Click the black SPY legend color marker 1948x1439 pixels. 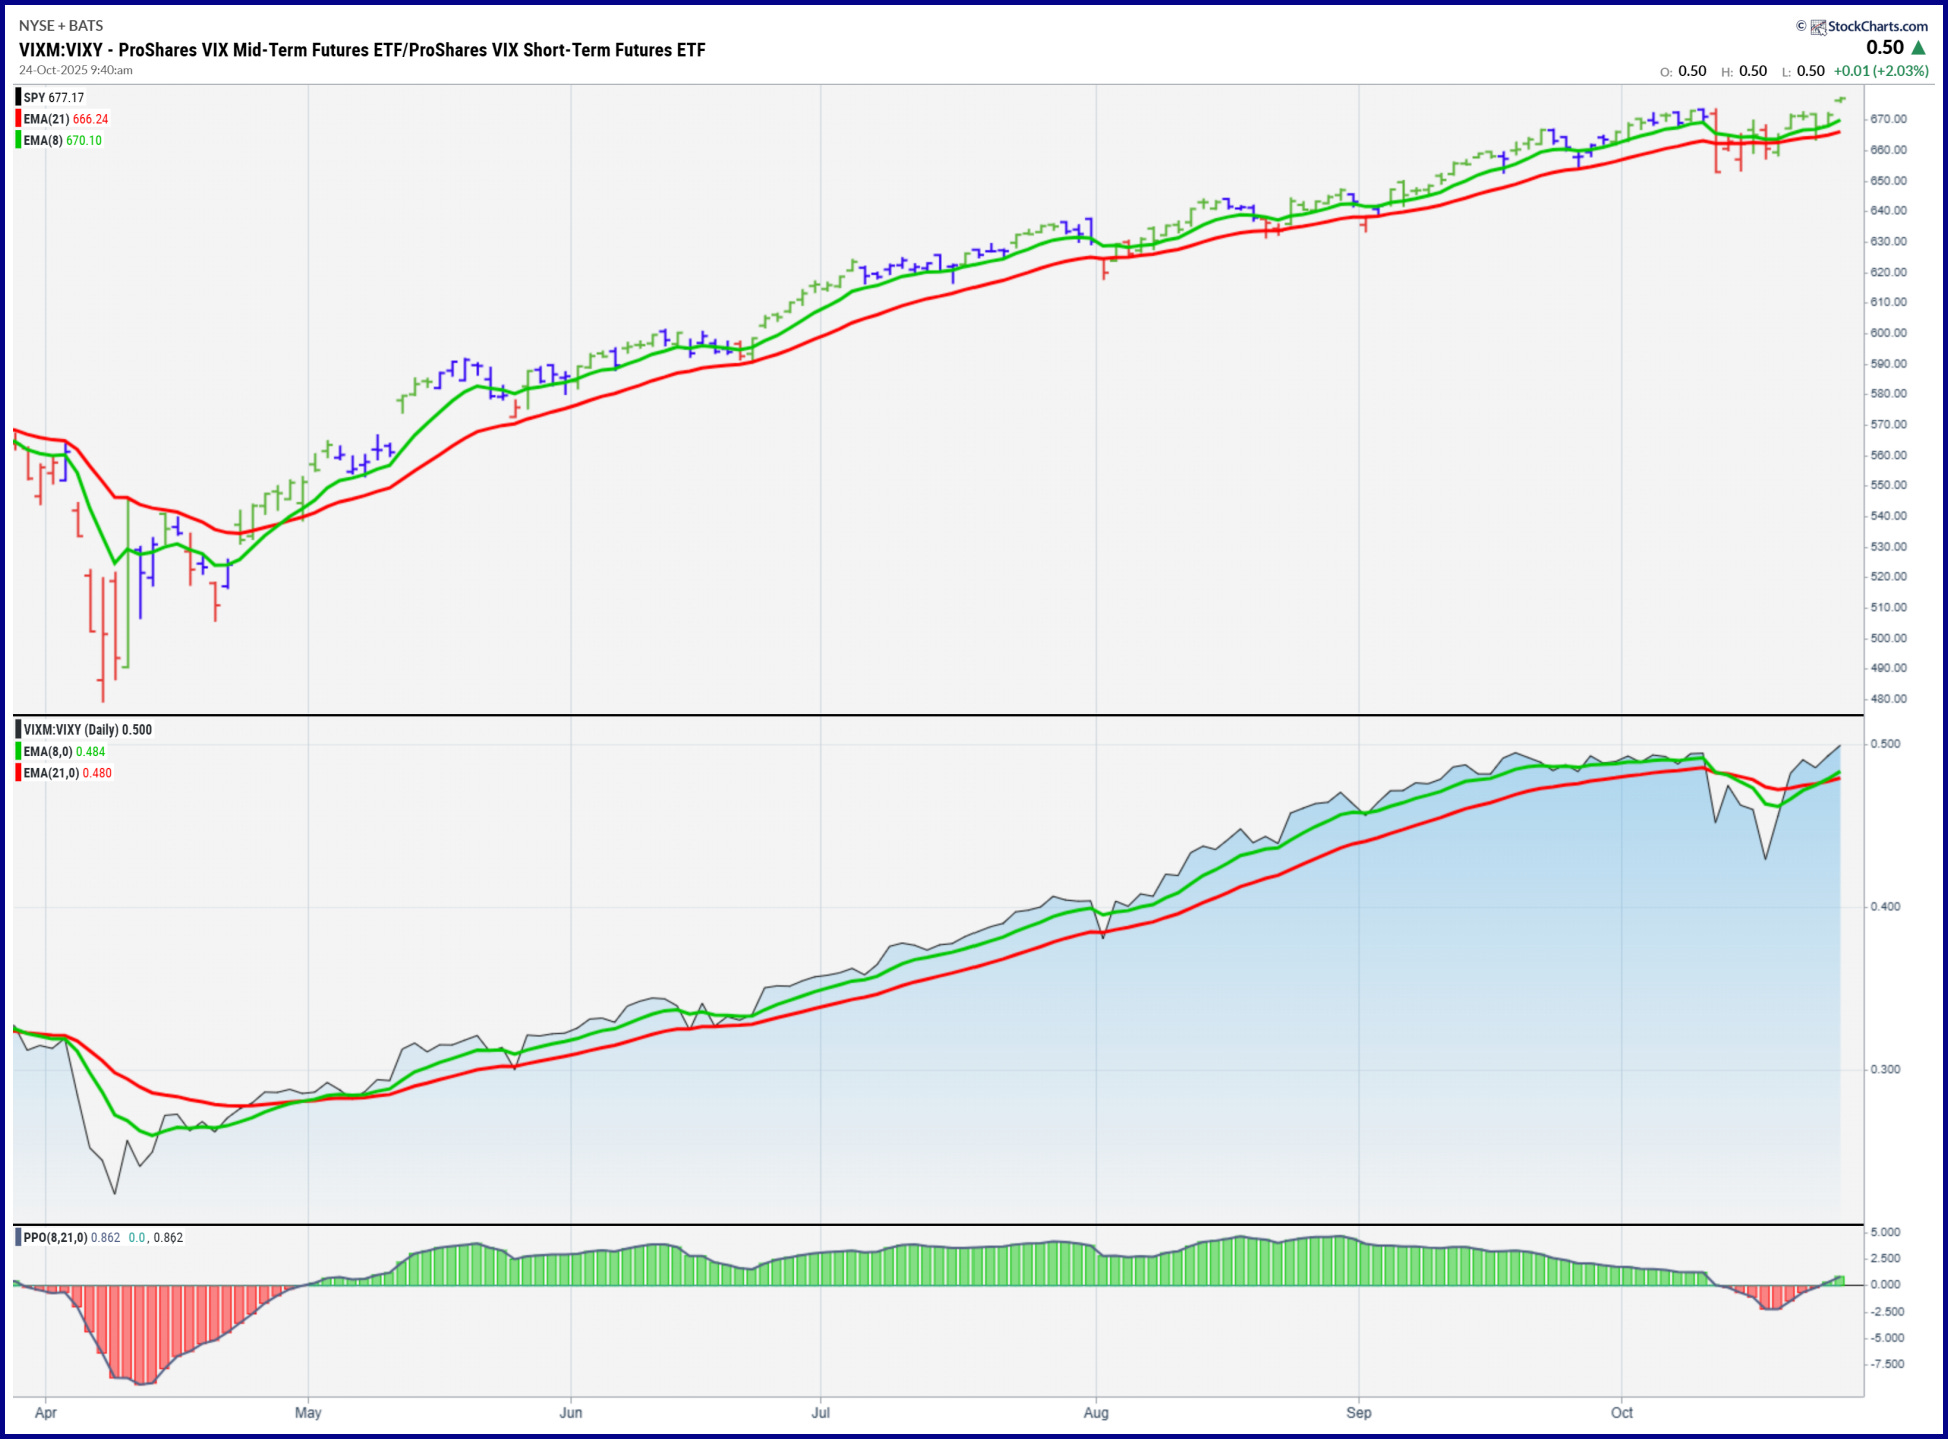point(18,97)
